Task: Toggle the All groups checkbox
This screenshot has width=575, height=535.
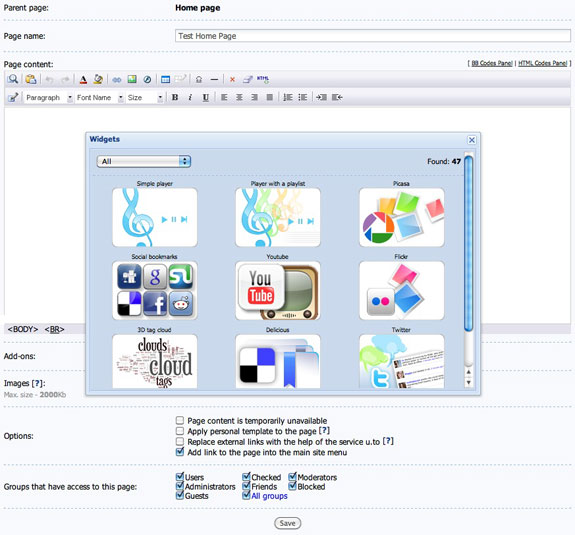Action: [x=246, y=495]
